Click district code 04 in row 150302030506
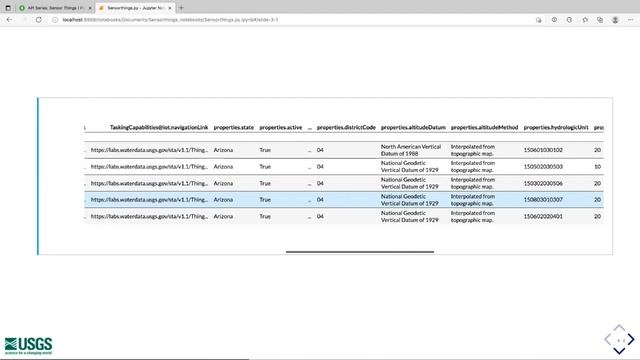The width and height of the screenshot is (640, 360). coord(320,183)
